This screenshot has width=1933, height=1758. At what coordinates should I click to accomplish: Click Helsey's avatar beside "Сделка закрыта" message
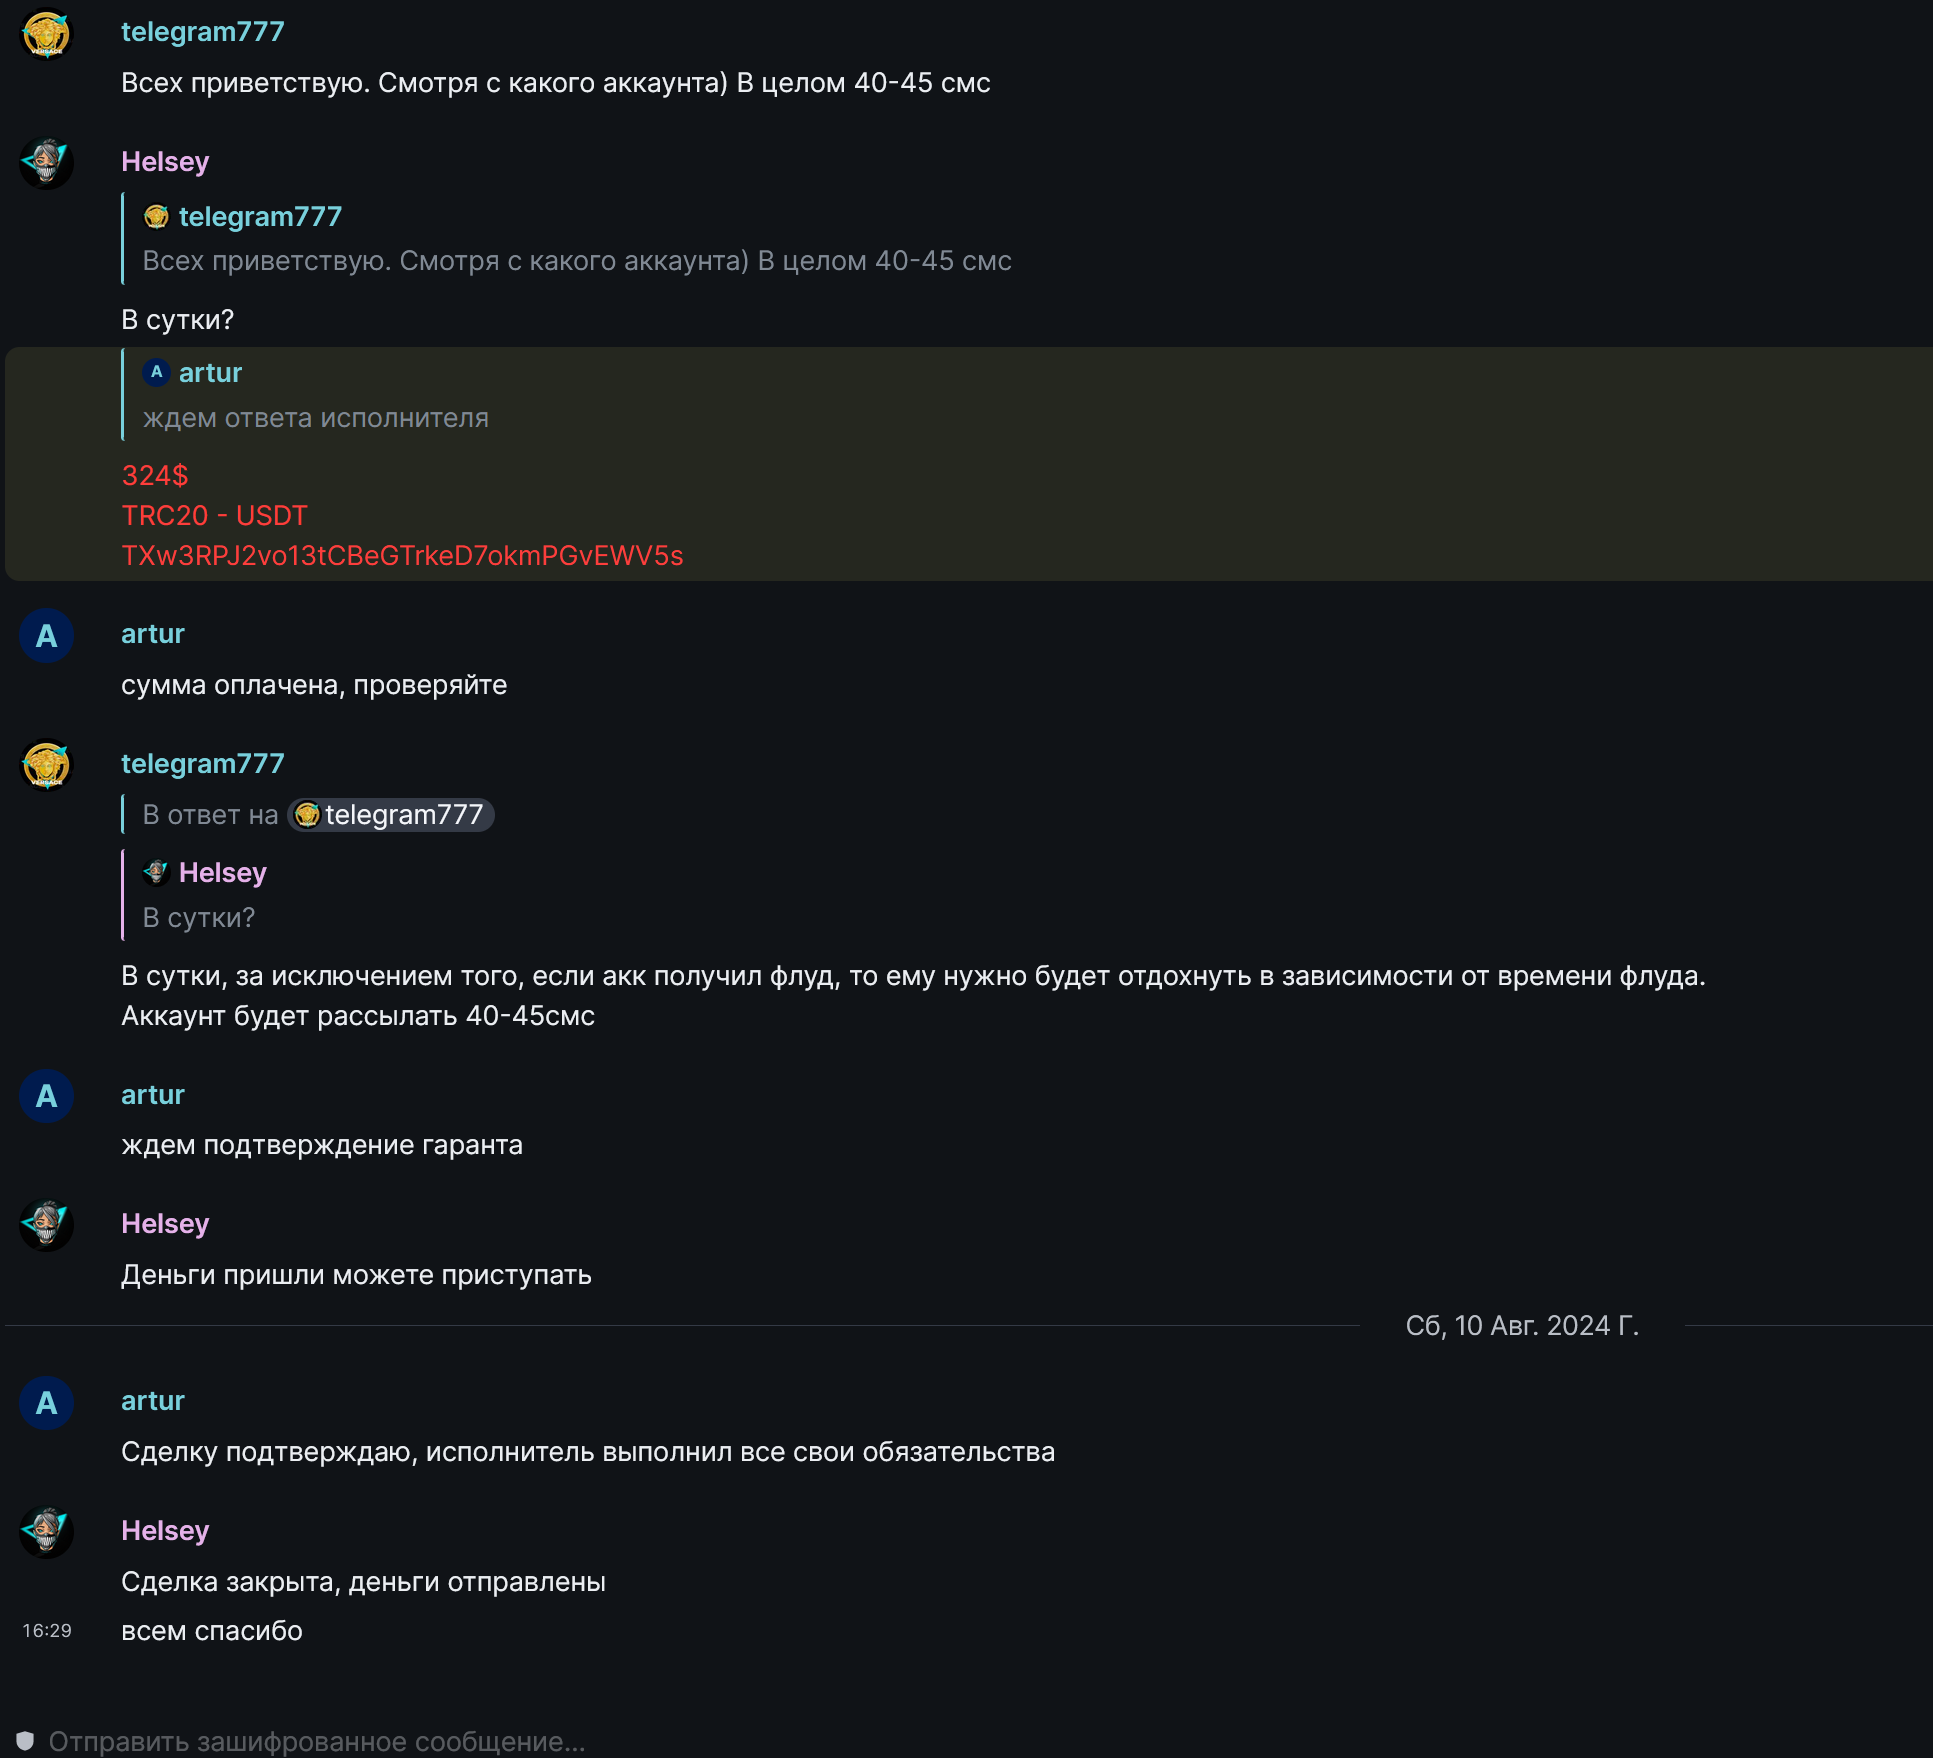46,1532
